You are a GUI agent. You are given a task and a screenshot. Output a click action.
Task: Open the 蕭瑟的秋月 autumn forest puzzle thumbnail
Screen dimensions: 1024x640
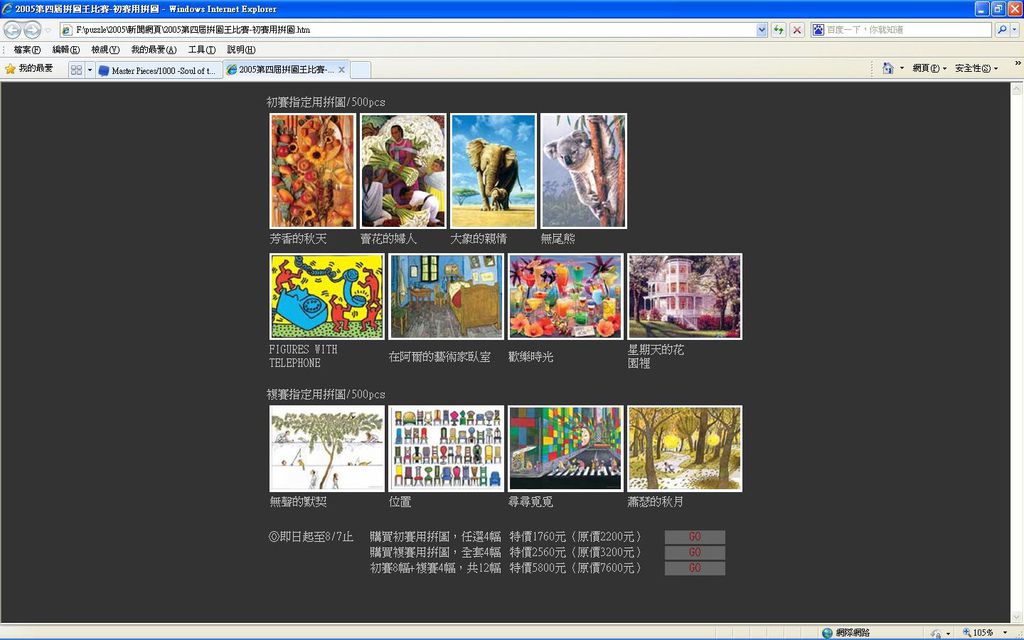[684, 449]
